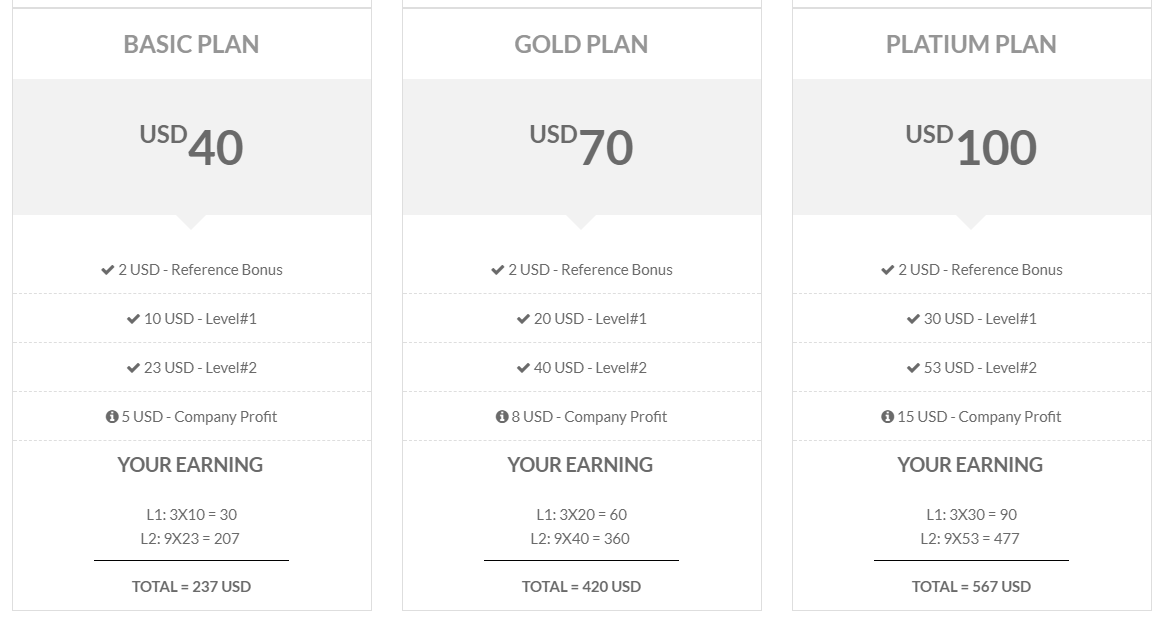The width and height of the screenshot is (1168, 617).
Task: Click info icon beside 15 USD Company Profit
Action: pyautogui.click(x=887, y=417)
